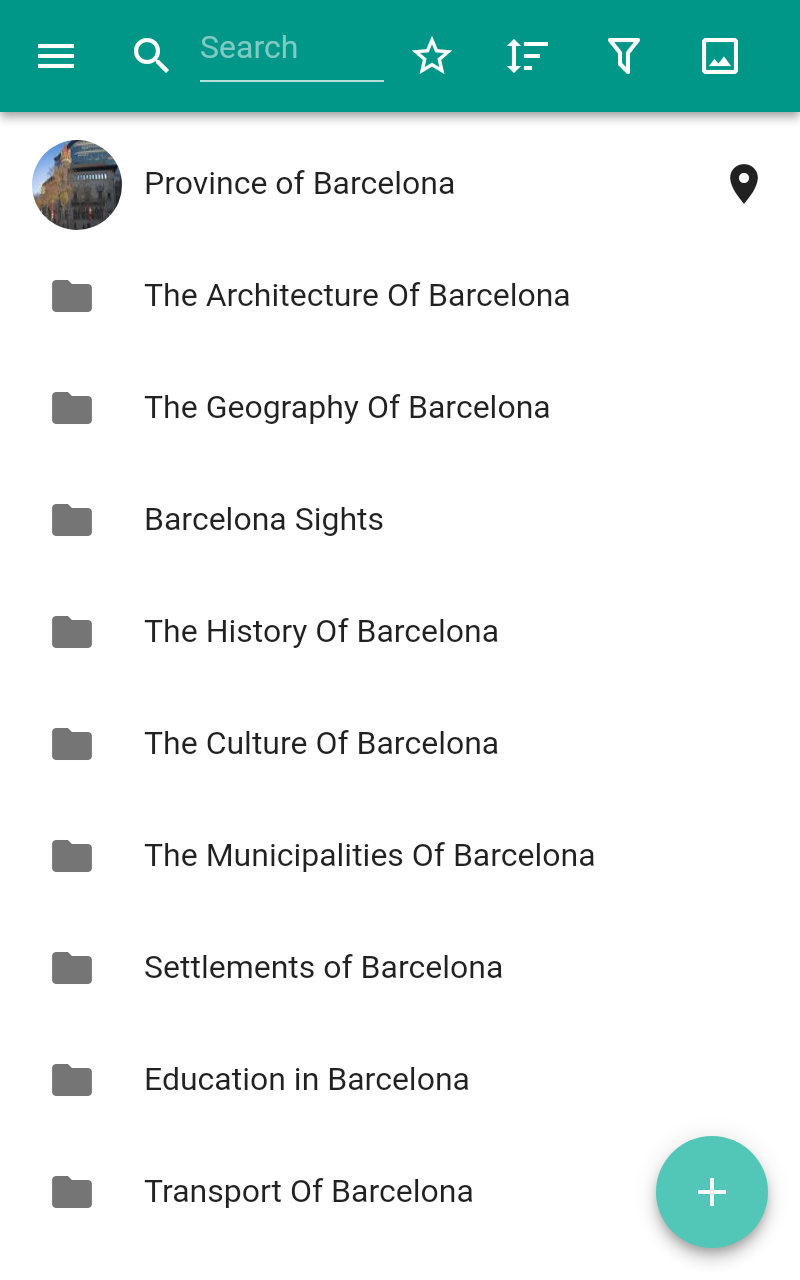Screen dimensions: 800x1280
Task: Tap the floating add plus button
Action: click(711, 1192)
